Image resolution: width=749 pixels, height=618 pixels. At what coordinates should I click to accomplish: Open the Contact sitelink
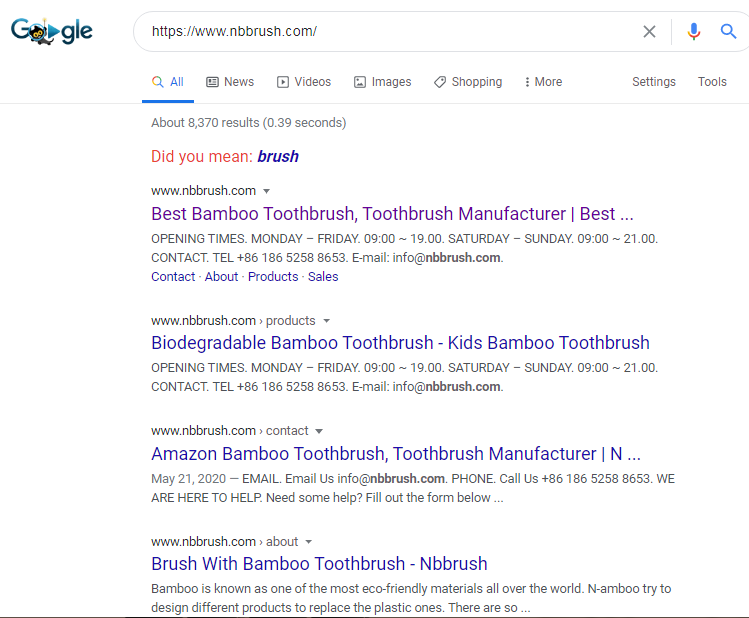173,277
